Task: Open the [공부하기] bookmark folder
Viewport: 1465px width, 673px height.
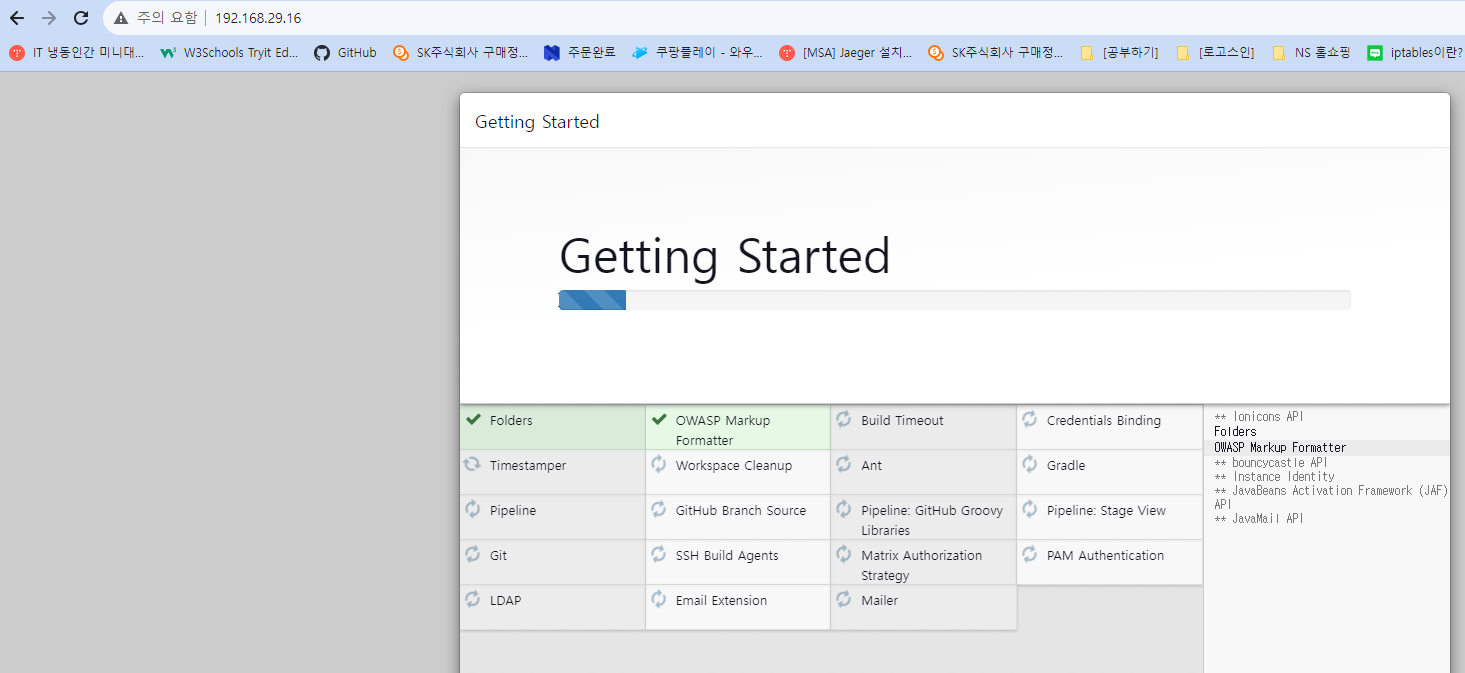Action: [1119, 53]
